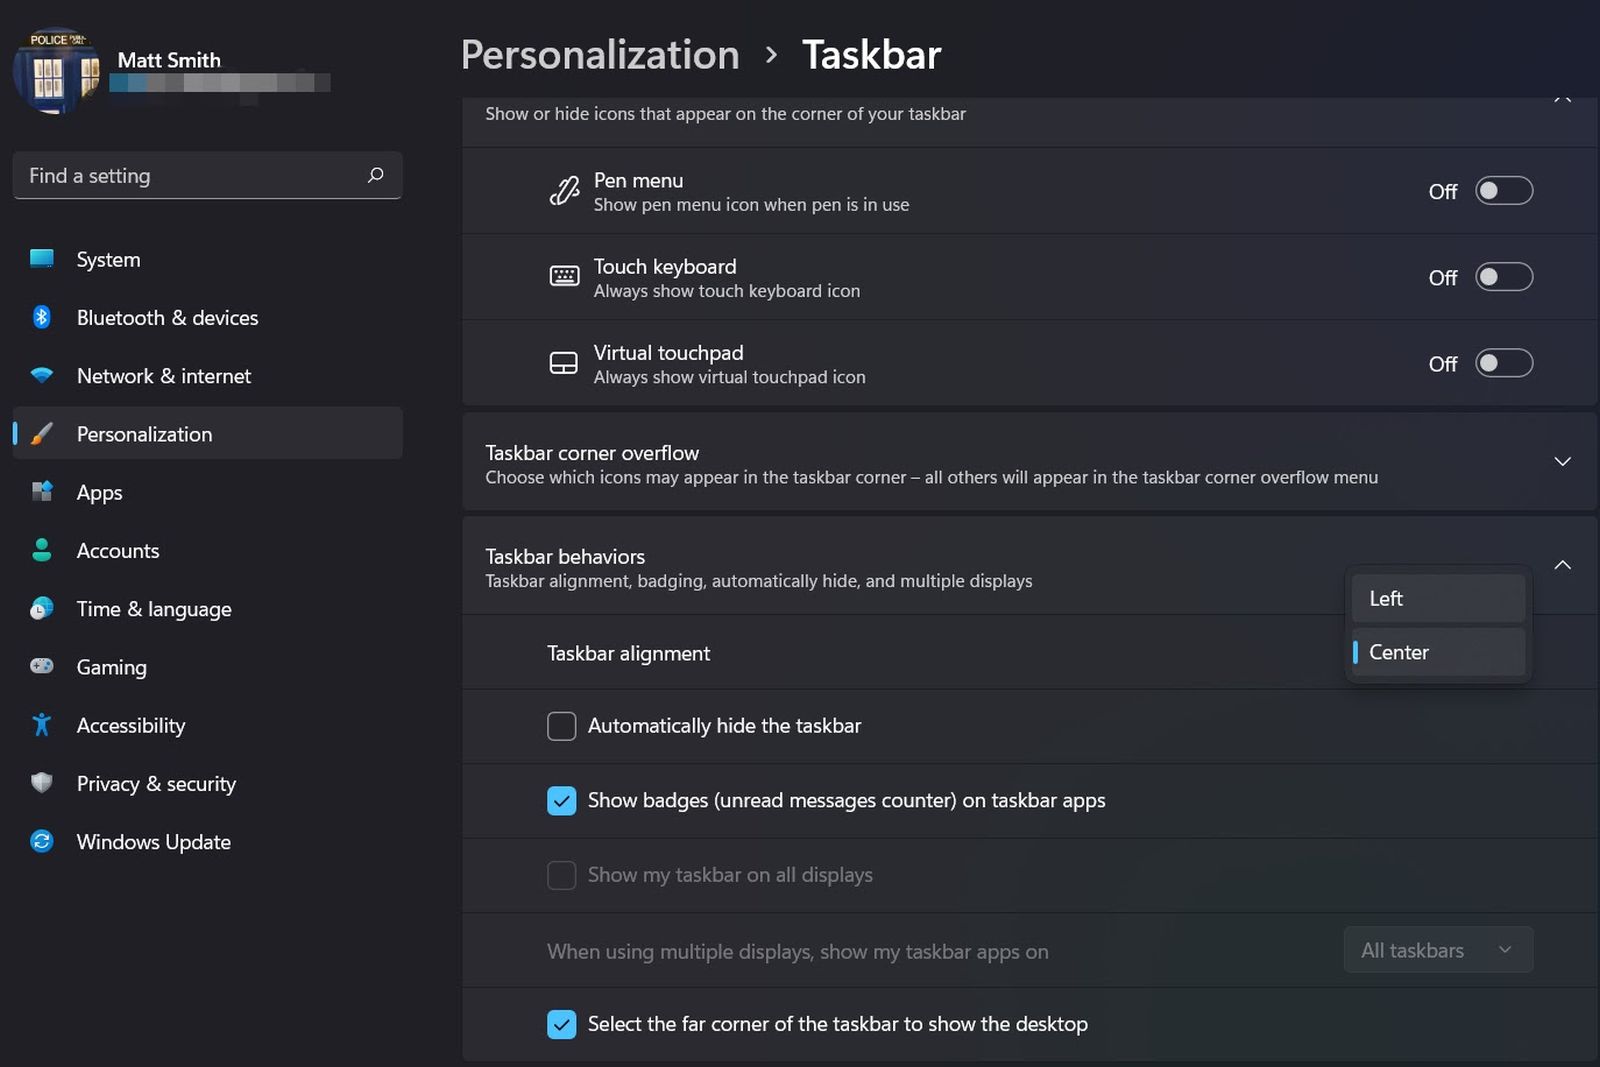Check Automatically hide the taskbar
The image size is (1600, 1067).
(x=561, y=725)
